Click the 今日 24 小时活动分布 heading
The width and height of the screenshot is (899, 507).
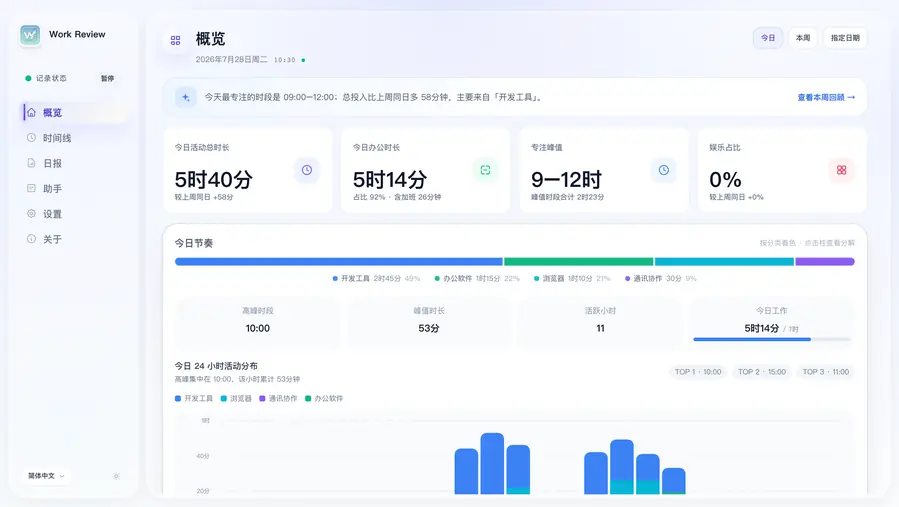click(x=216, y=365)
